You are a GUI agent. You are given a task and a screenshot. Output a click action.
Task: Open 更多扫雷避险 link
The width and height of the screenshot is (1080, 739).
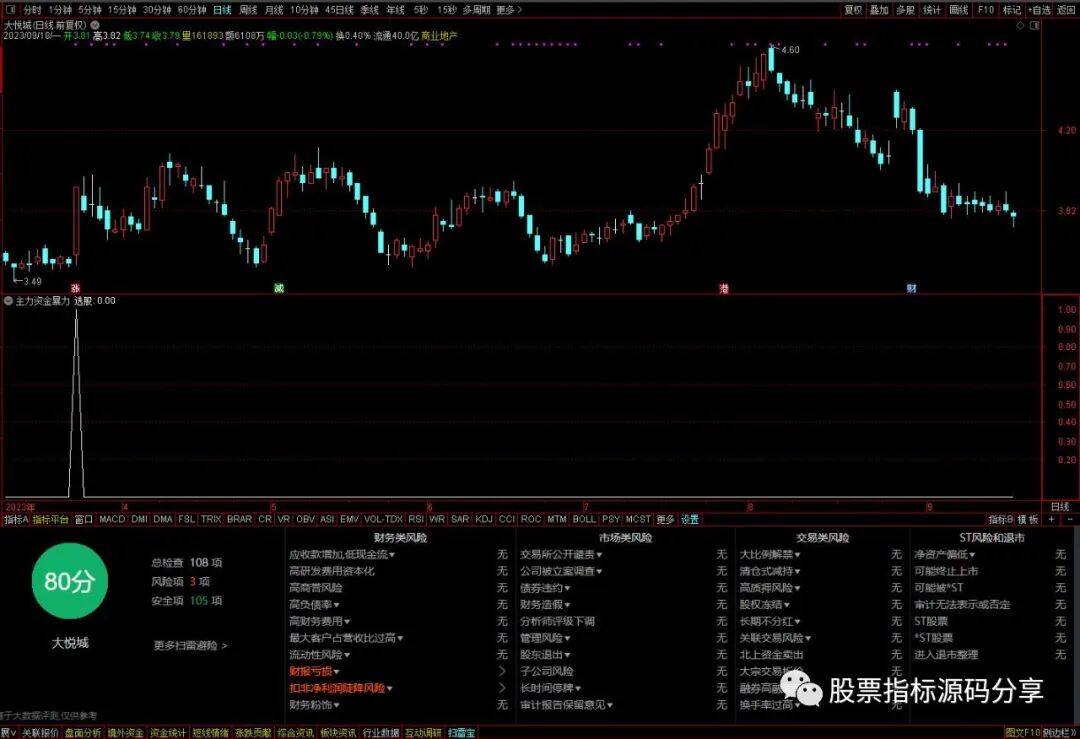pos(190,645)
